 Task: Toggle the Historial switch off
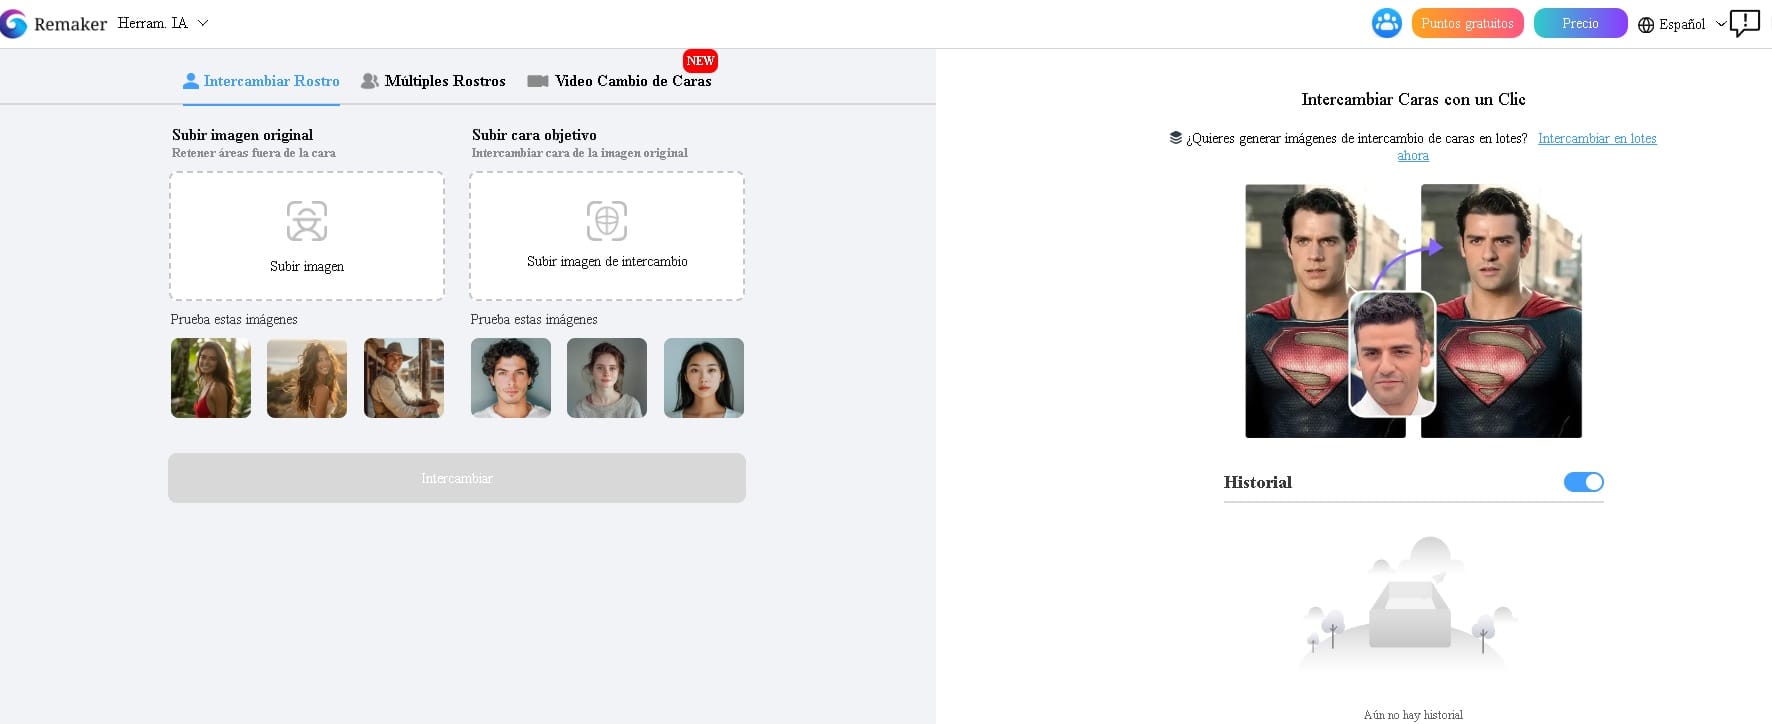tap(1583, 482)
